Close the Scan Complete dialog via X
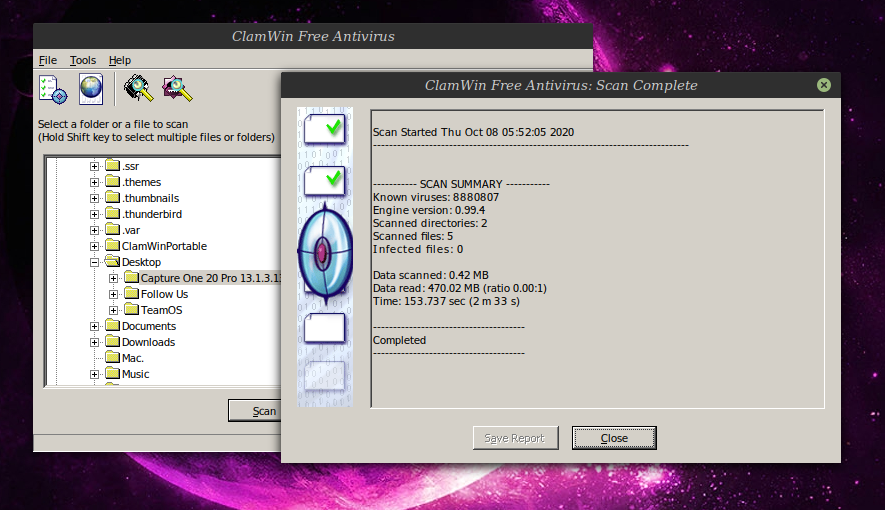 823,85
